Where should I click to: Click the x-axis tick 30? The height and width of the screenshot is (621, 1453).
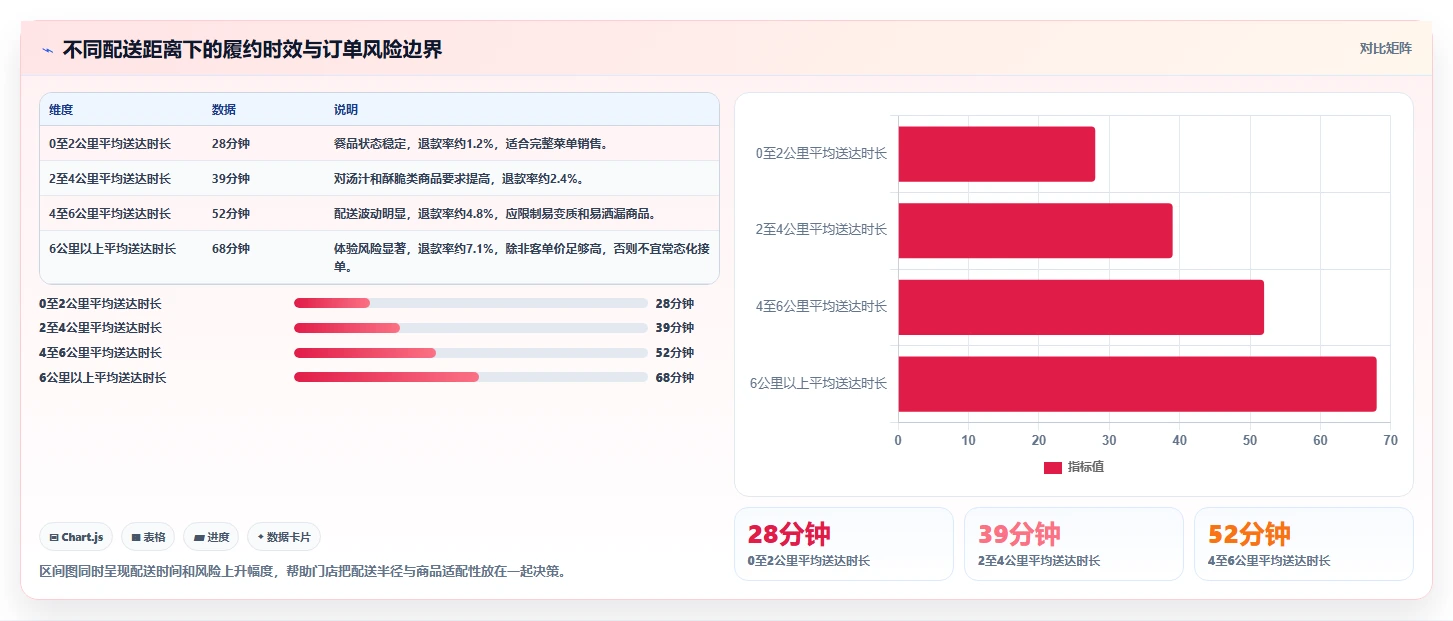(x=1109, y=440)
